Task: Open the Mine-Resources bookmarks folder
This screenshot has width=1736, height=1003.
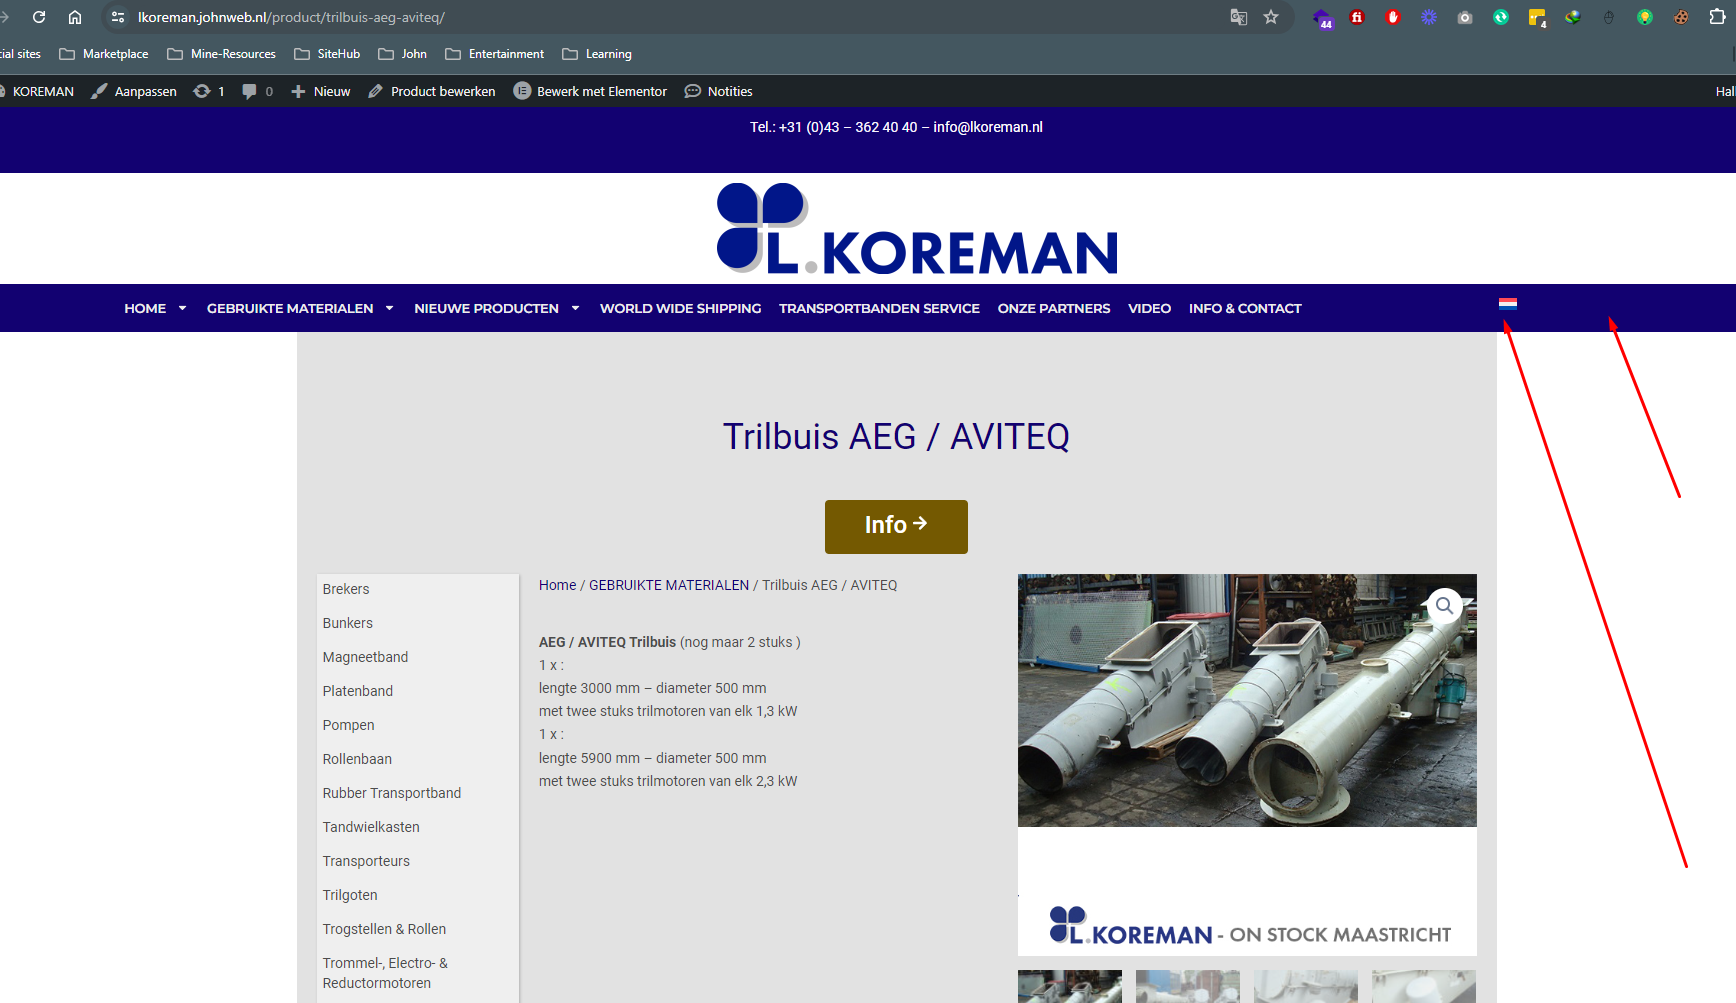Action: [222, 54]
